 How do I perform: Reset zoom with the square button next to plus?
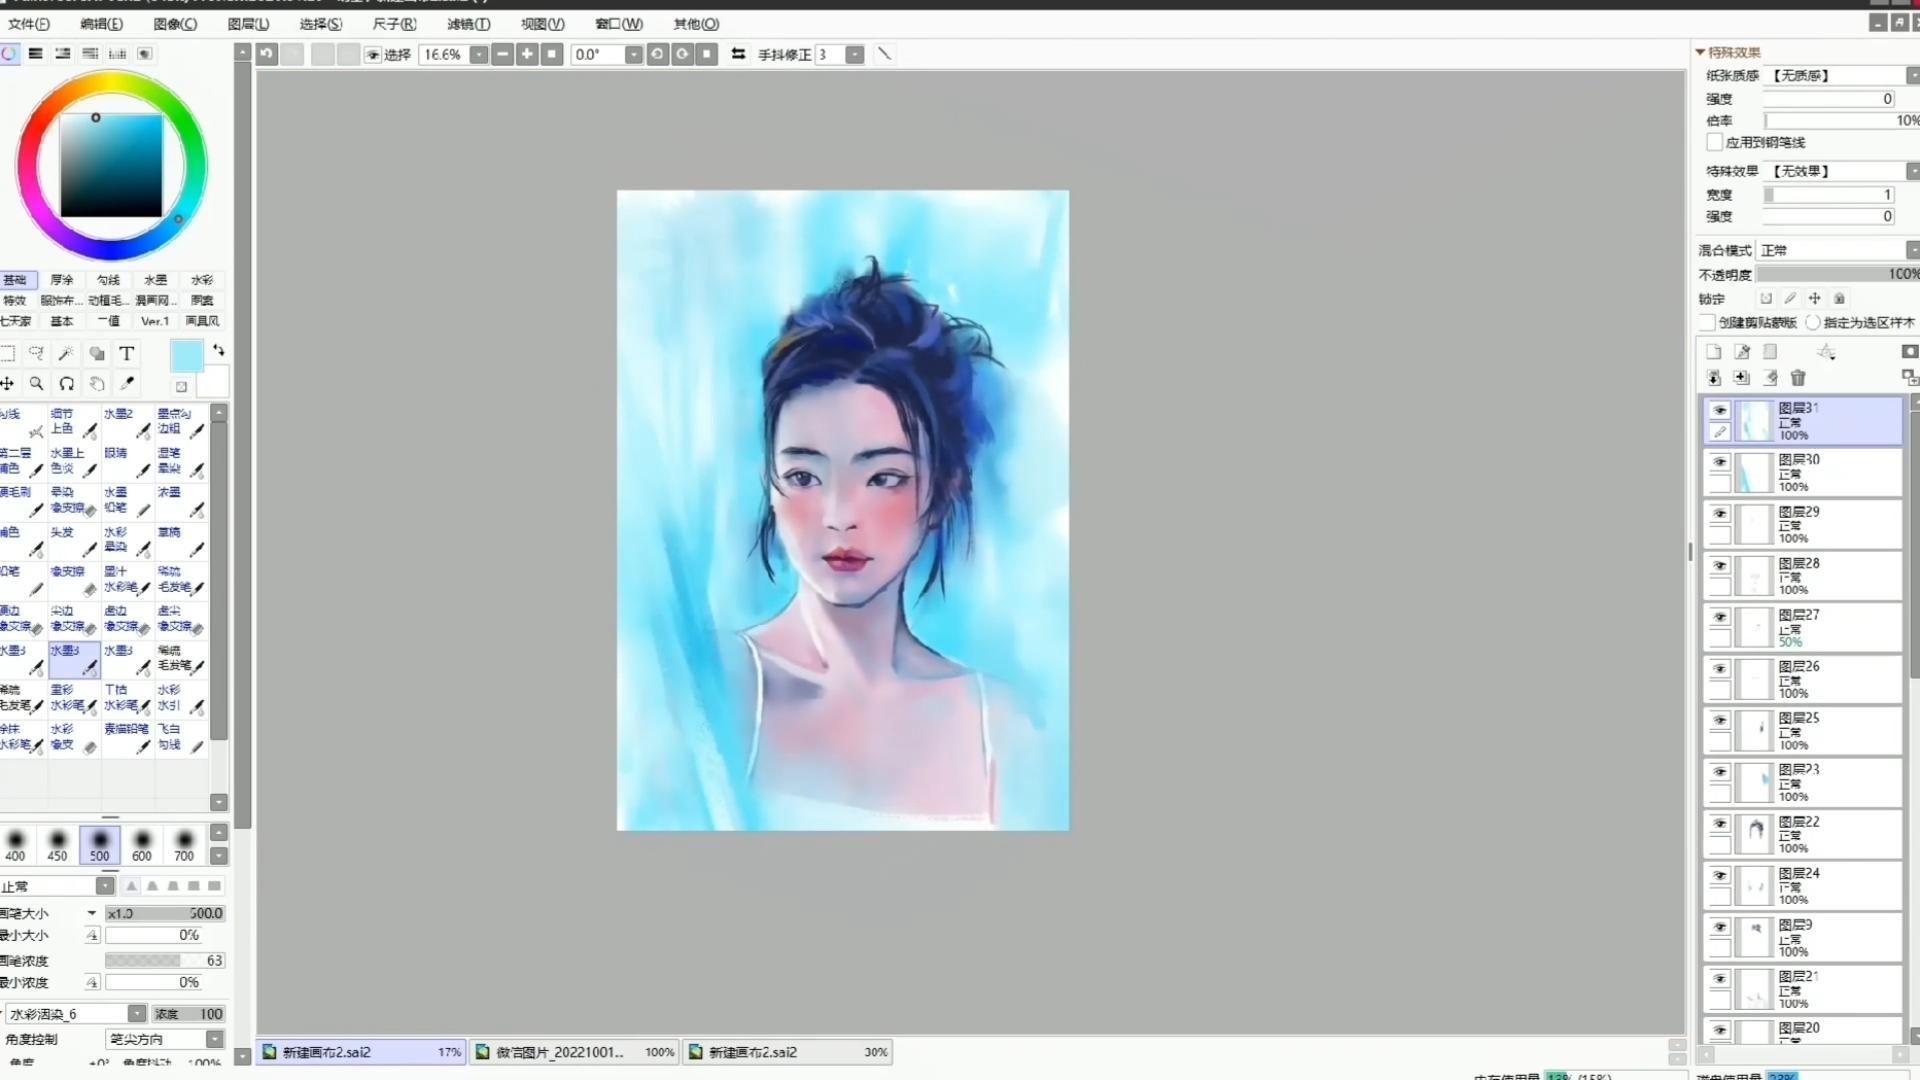click(x=552, y=54)
